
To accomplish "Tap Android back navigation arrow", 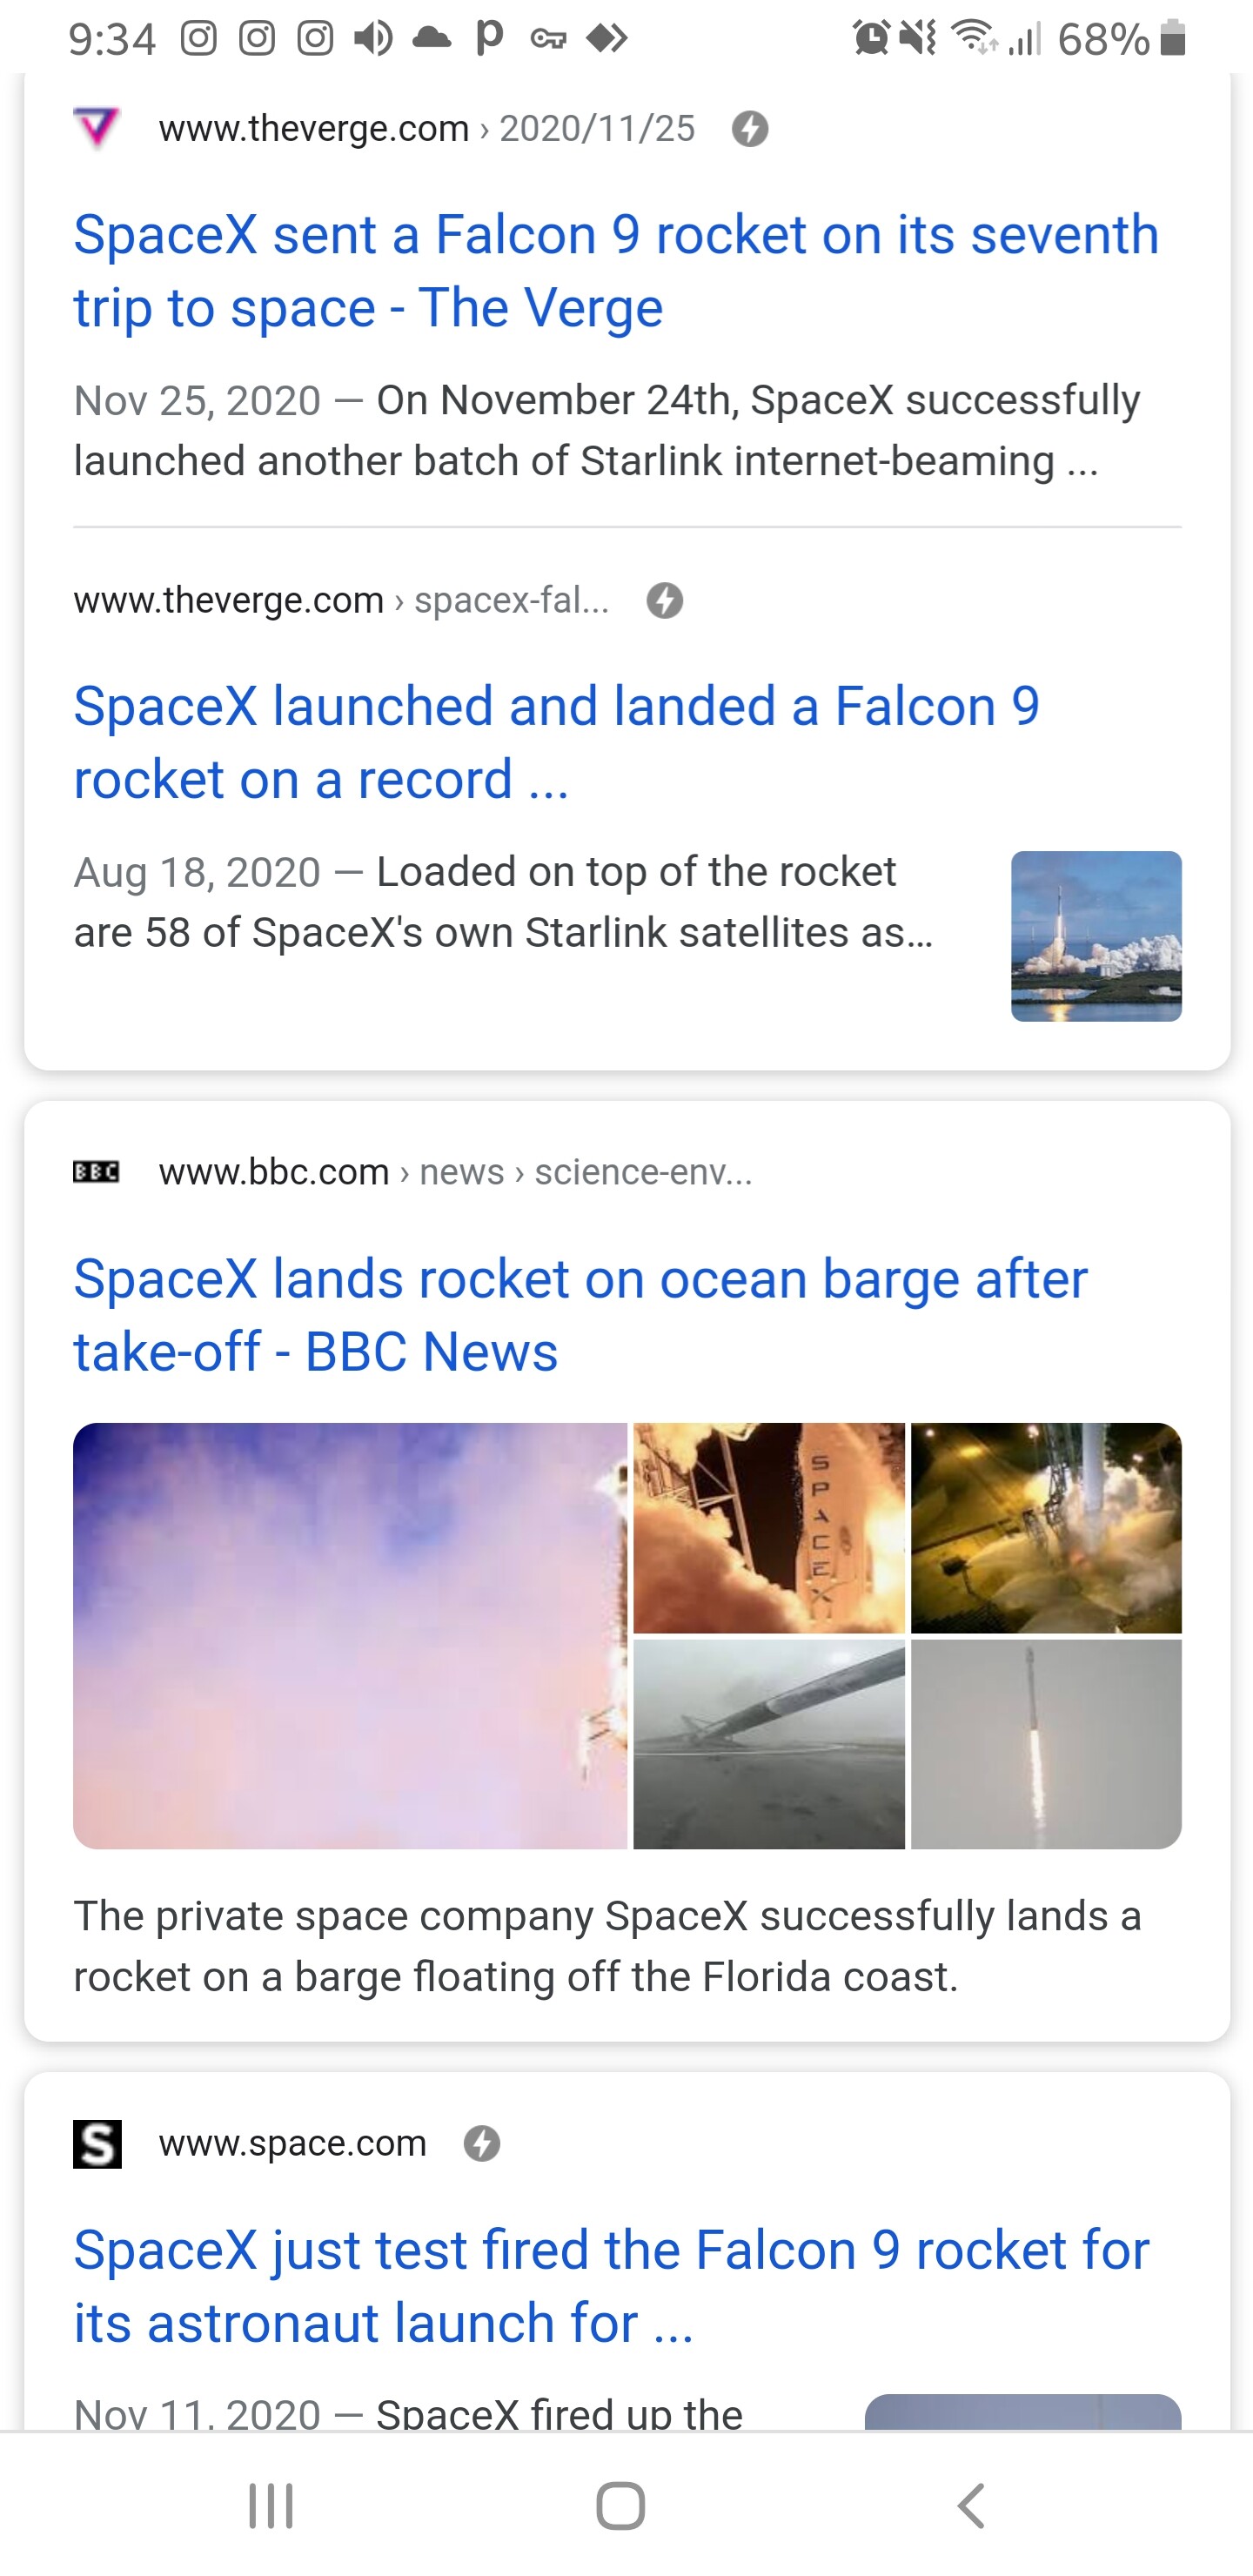I will click(971, 2506).
